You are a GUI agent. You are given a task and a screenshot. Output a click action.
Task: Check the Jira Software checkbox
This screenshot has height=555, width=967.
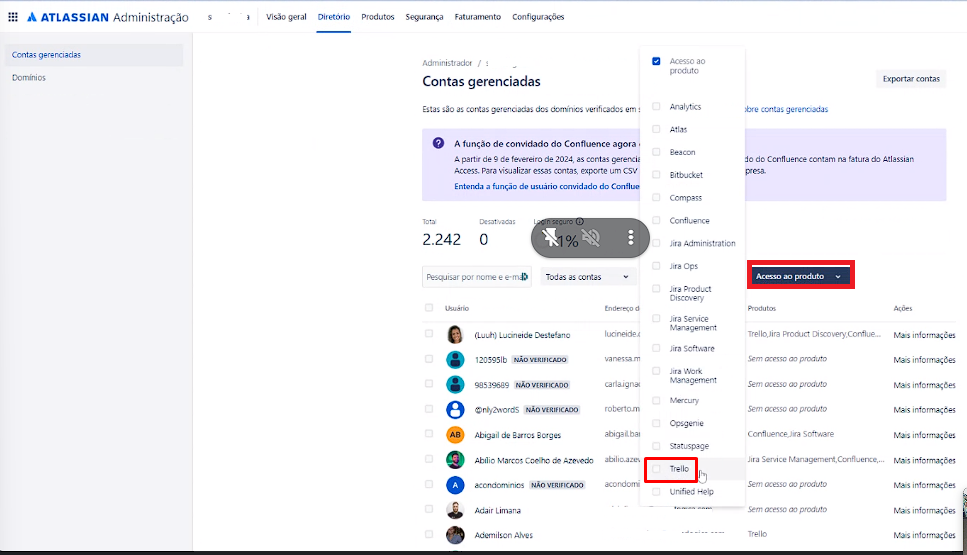[x=656, y=348]
